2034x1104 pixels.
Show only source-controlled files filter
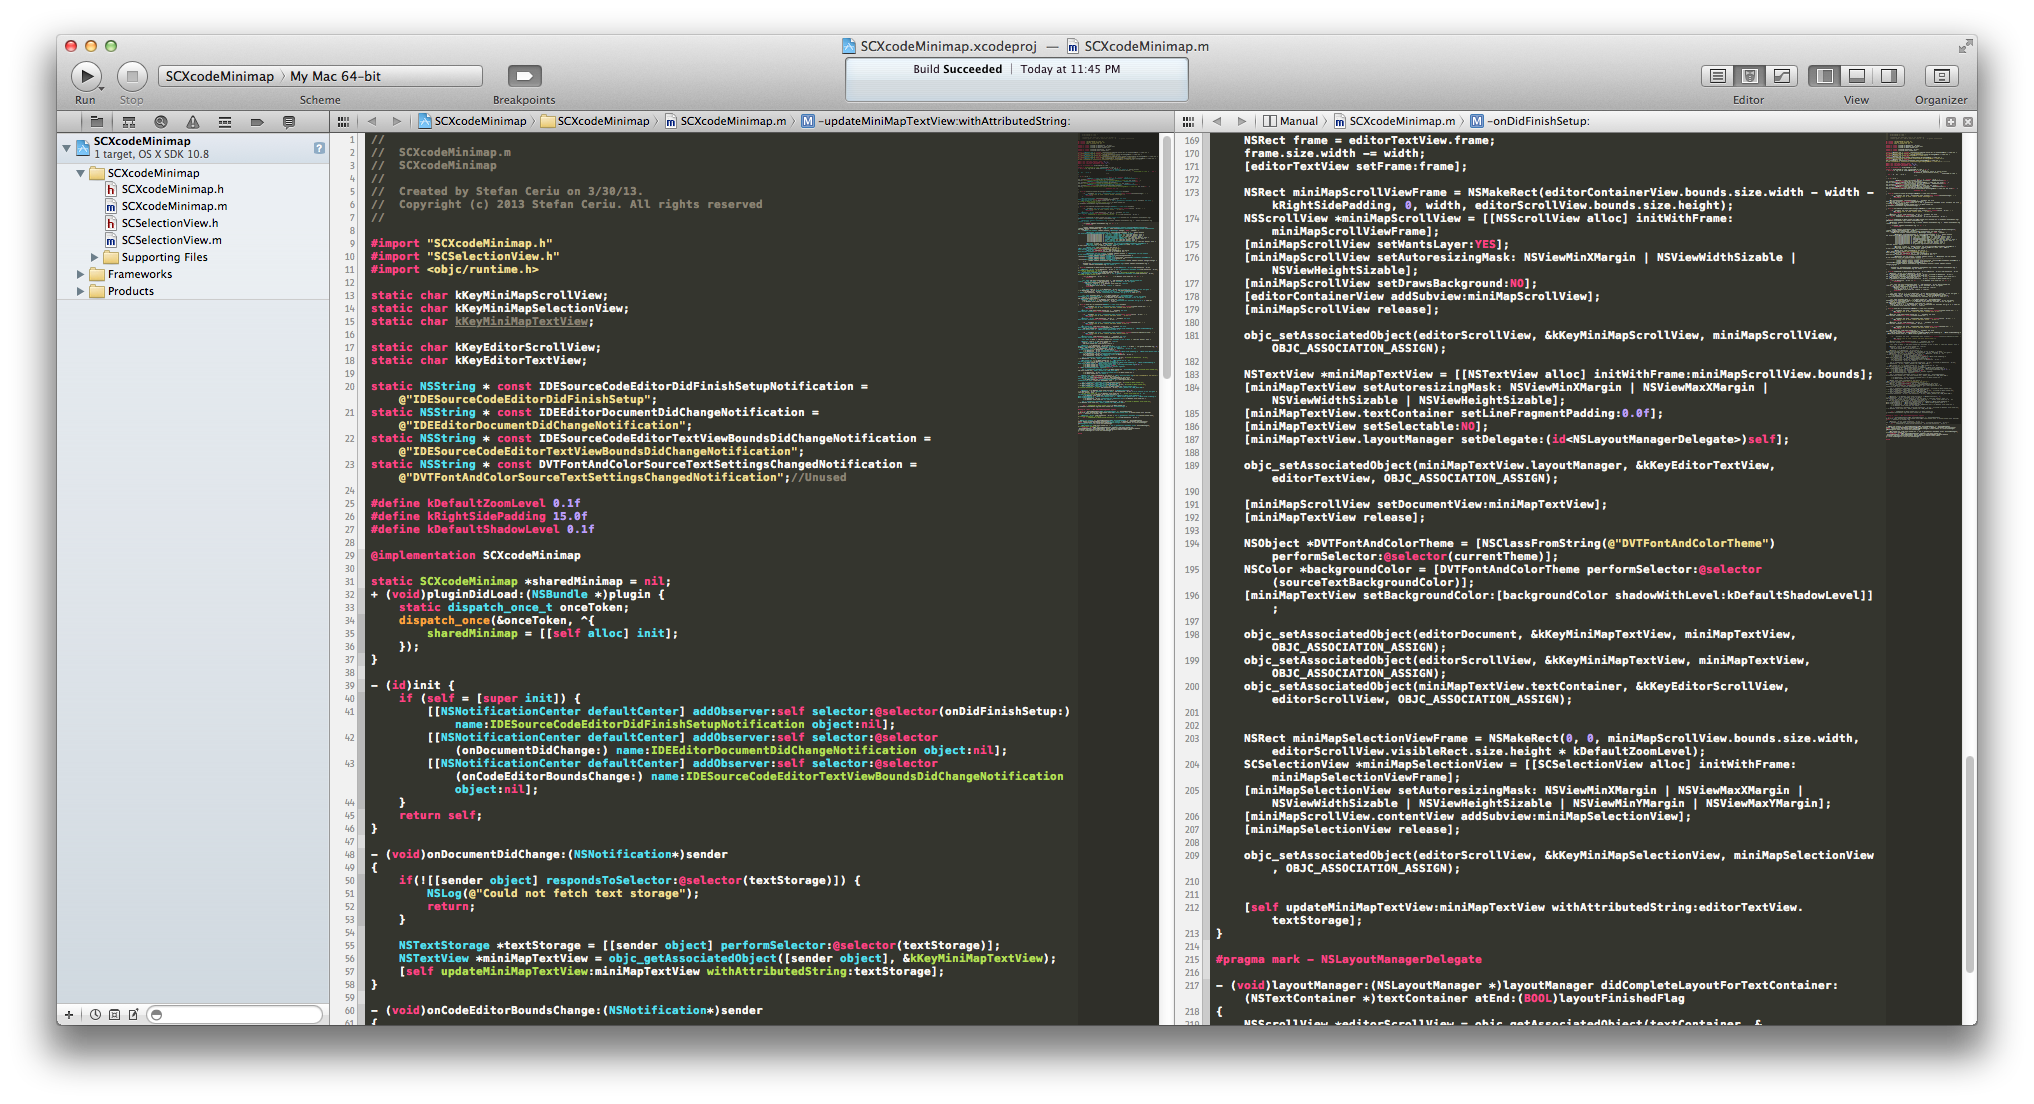click(x=114, y=1014)
